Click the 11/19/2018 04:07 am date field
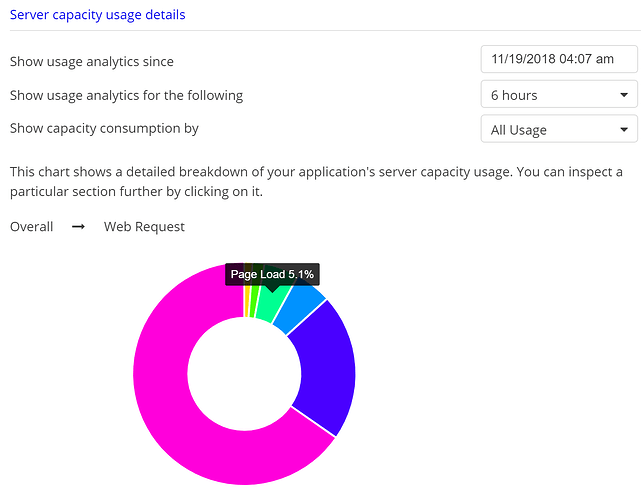The height and width of the screenshot is (500, 641). pos(559,59)
